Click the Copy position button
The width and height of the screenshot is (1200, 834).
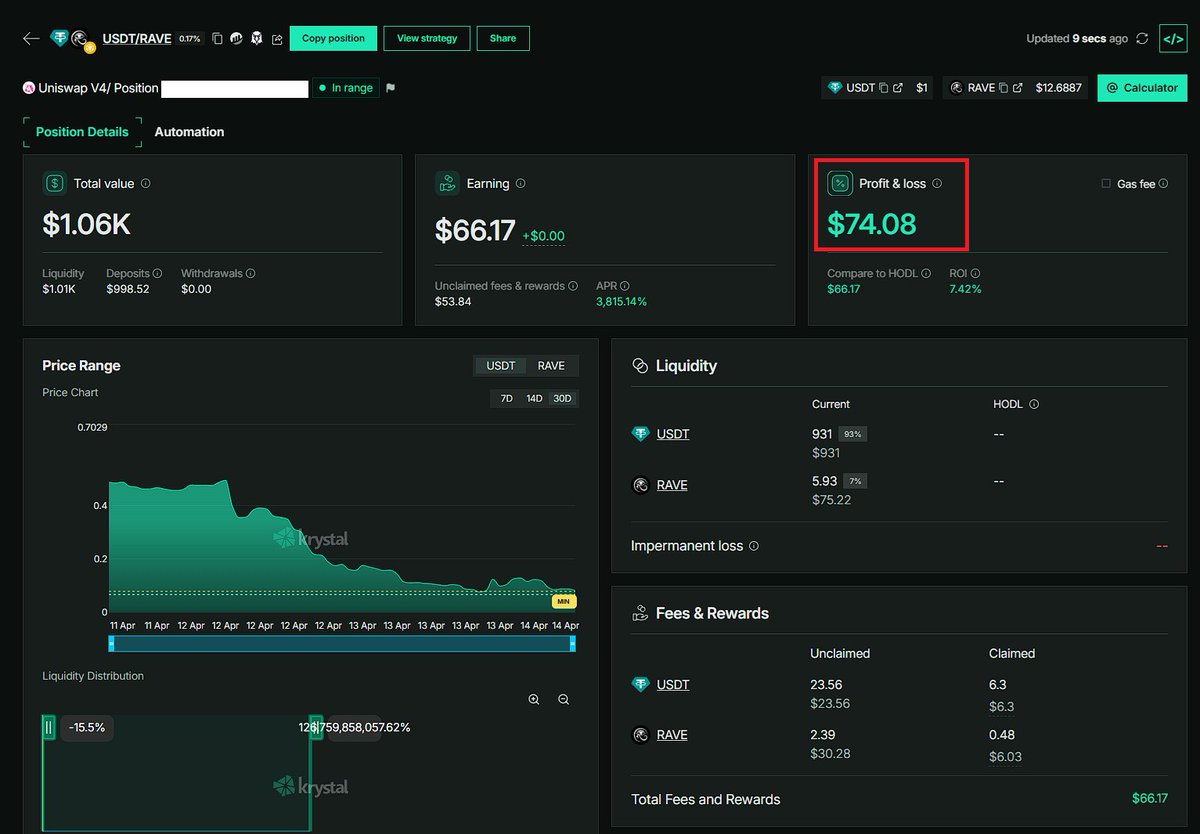click(333, 39)
